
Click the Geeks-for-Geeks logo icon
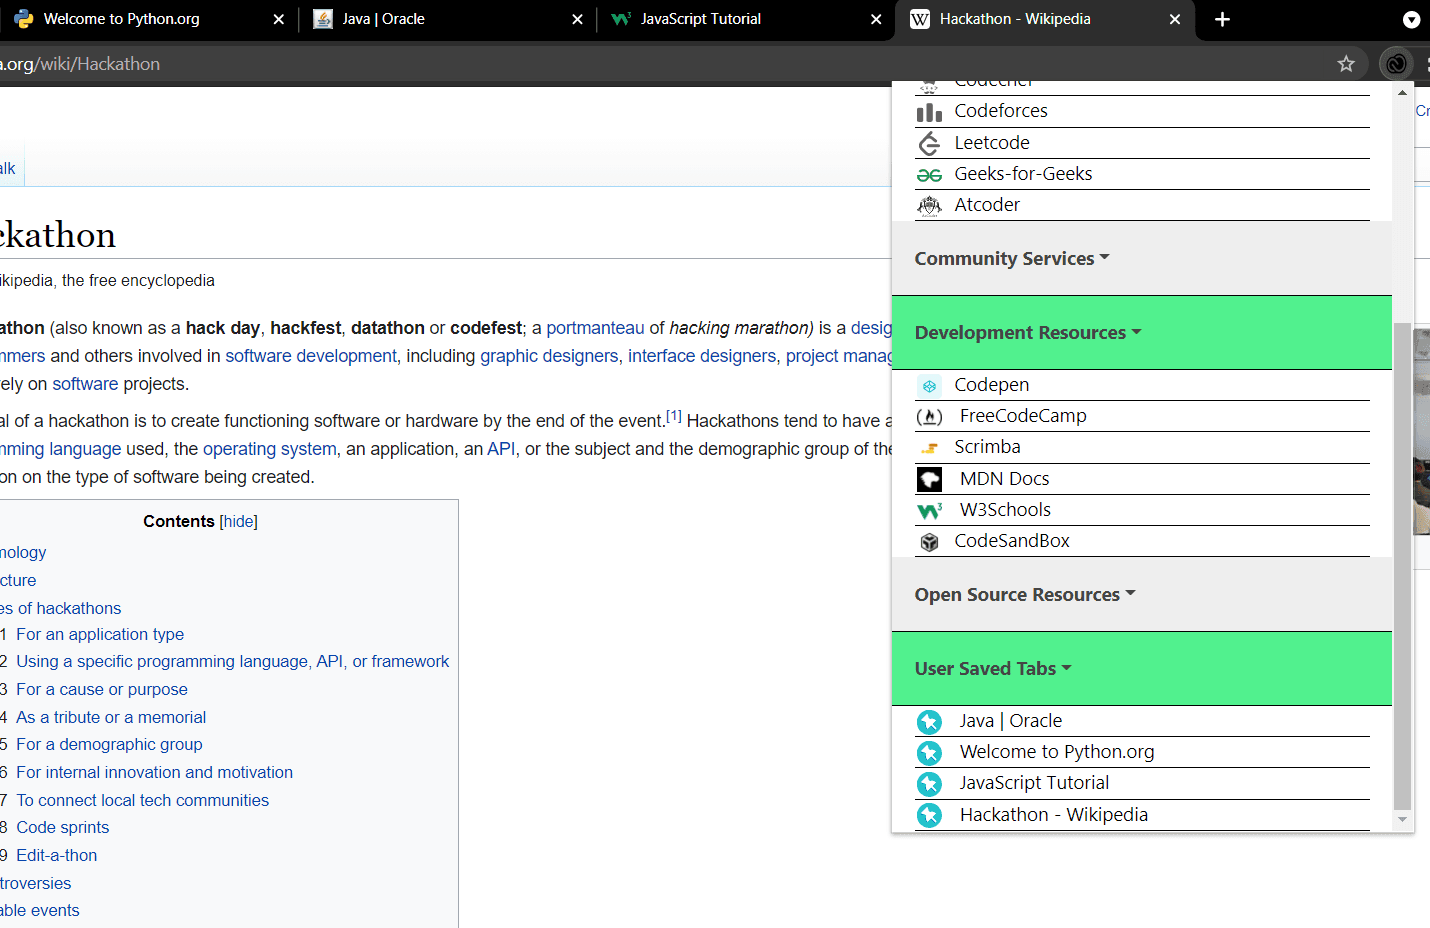point(929,175)
